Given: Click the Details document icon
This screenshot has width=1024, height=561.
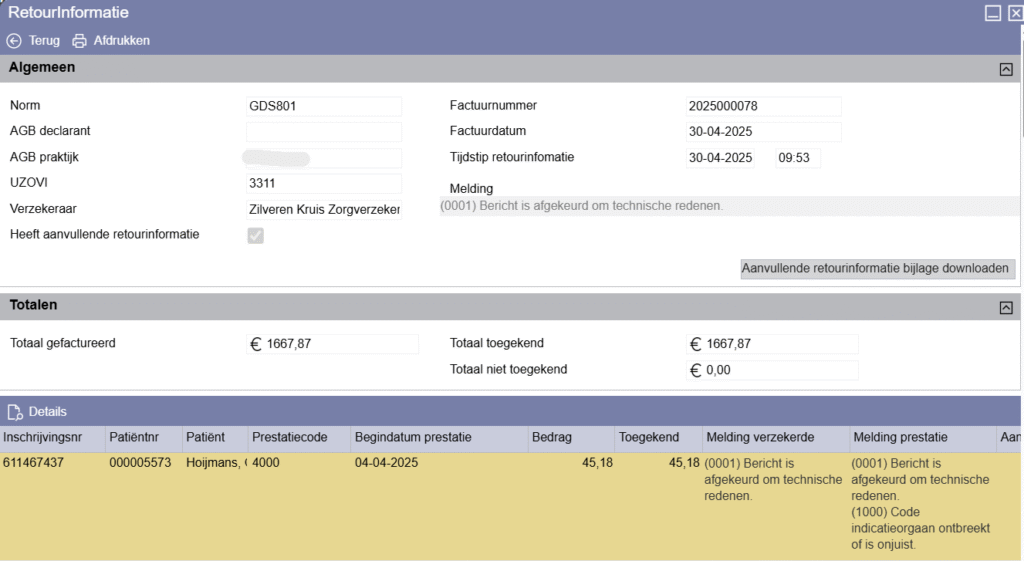Looking at the screenshot, I should (15, 412).
